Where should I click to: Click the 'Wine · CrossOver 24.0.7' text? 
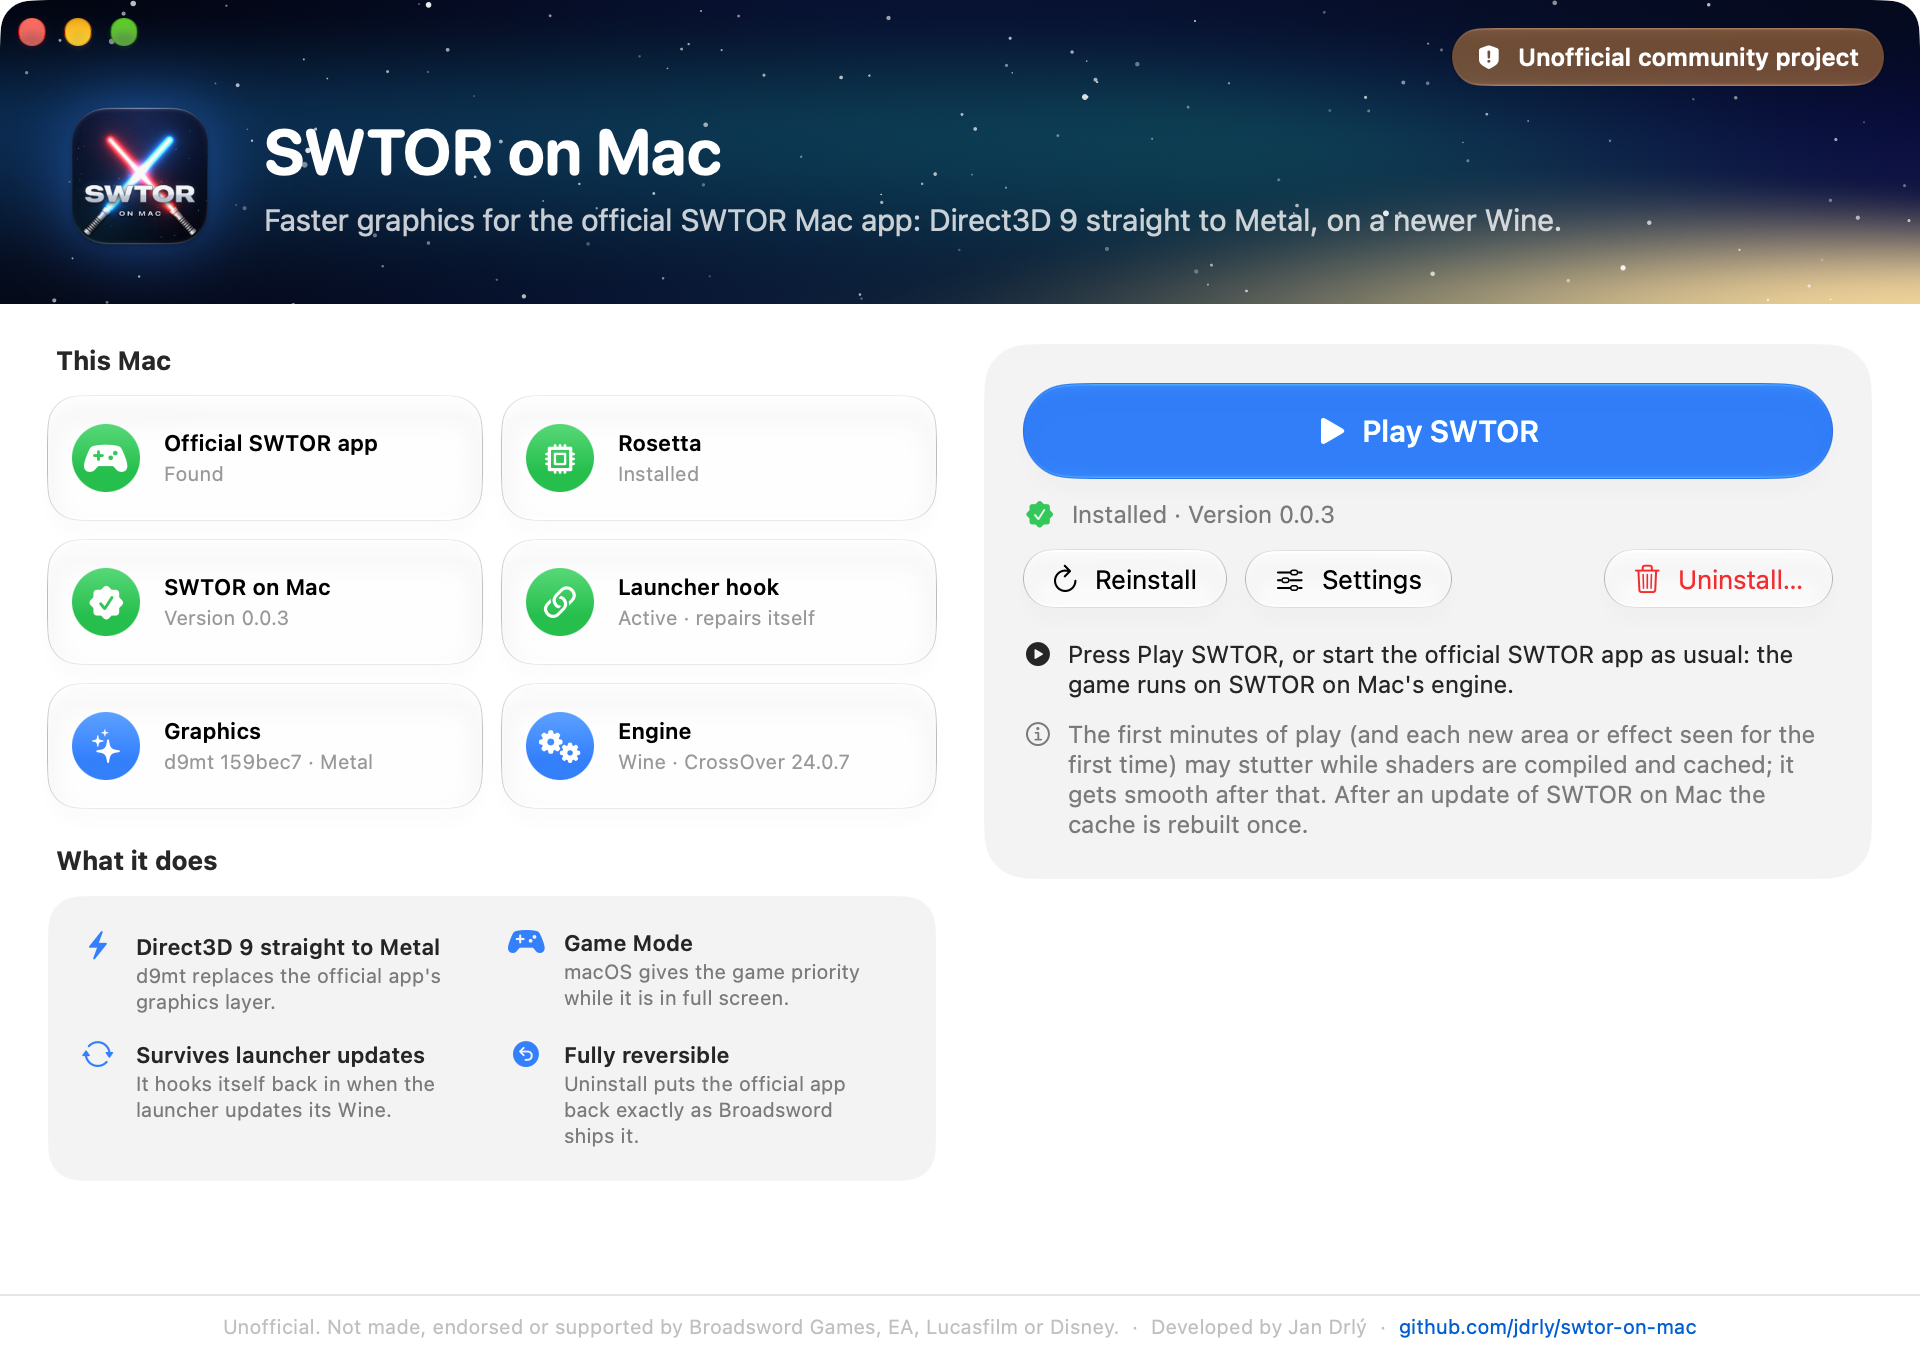tap(734, 762)
